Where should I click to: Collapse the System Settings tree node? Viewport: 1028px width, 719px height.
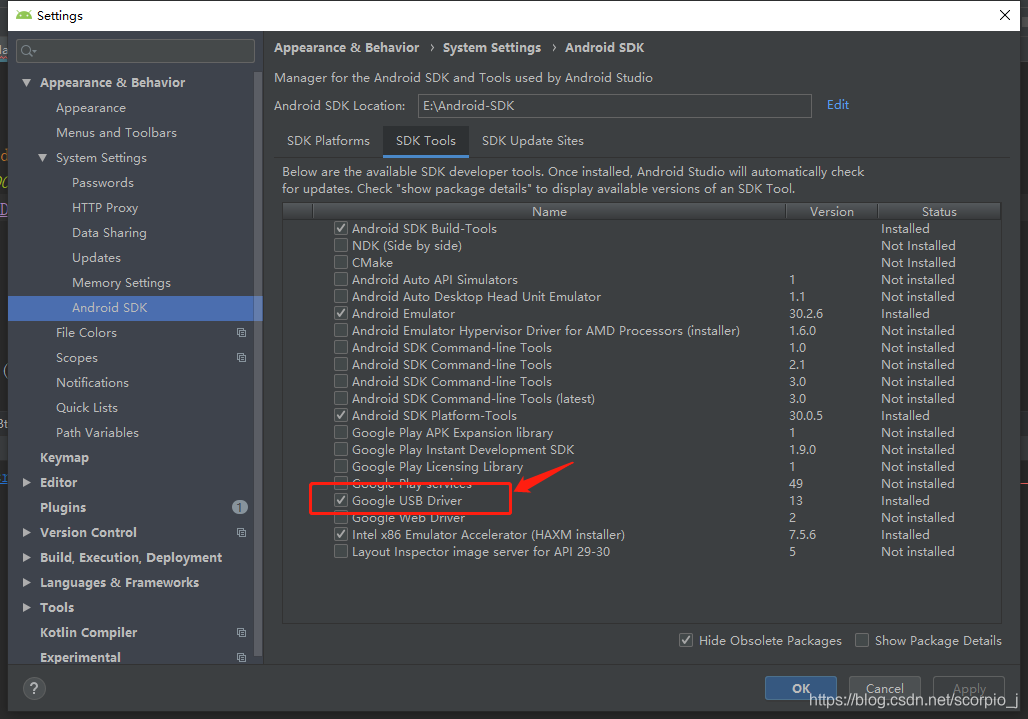pyautogui.click(x=43, y=158)
